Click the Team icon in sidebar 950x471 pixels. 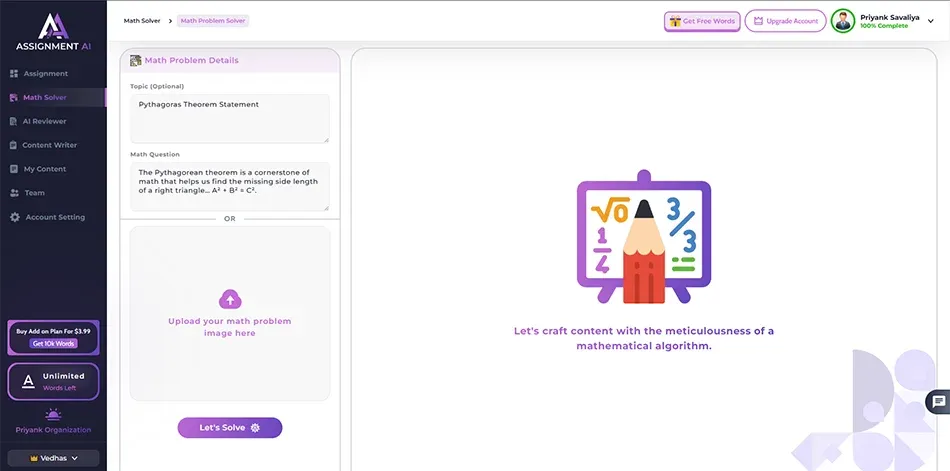click(x=14, y=193)
